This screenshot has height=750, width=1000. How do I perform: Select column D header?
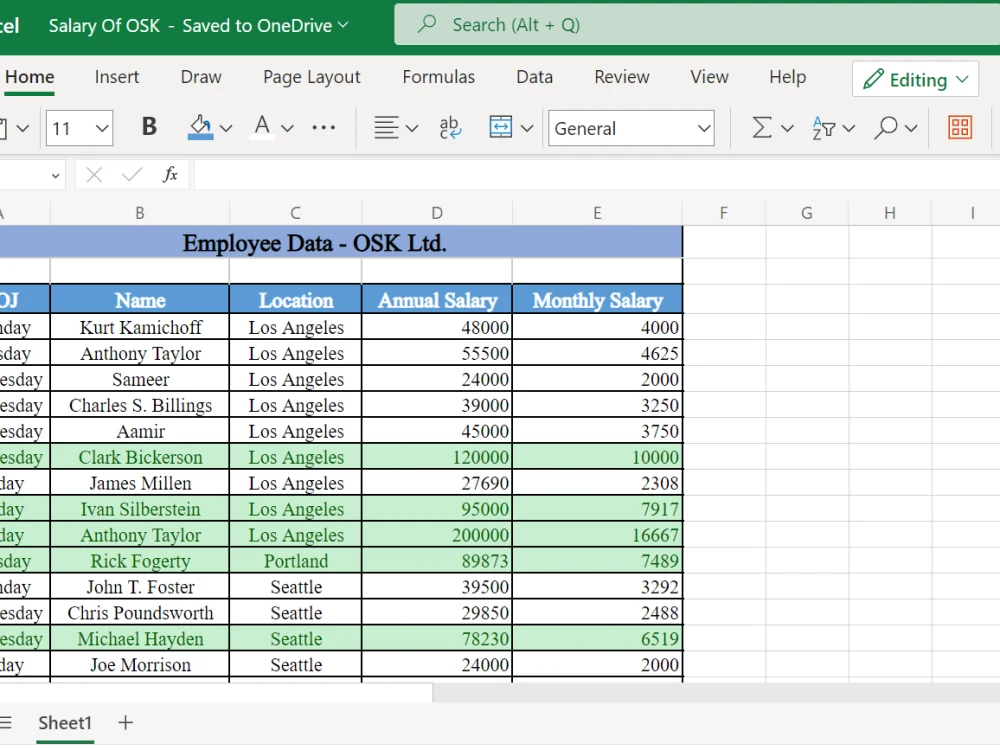click(437, 213)
